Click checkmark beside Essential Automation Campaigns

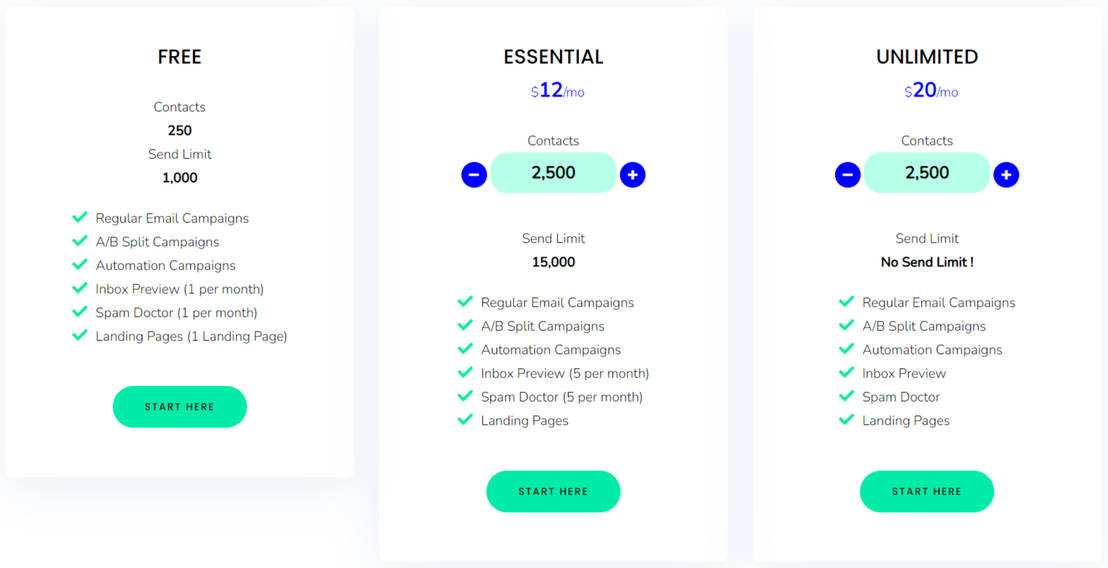click(465, 349)
